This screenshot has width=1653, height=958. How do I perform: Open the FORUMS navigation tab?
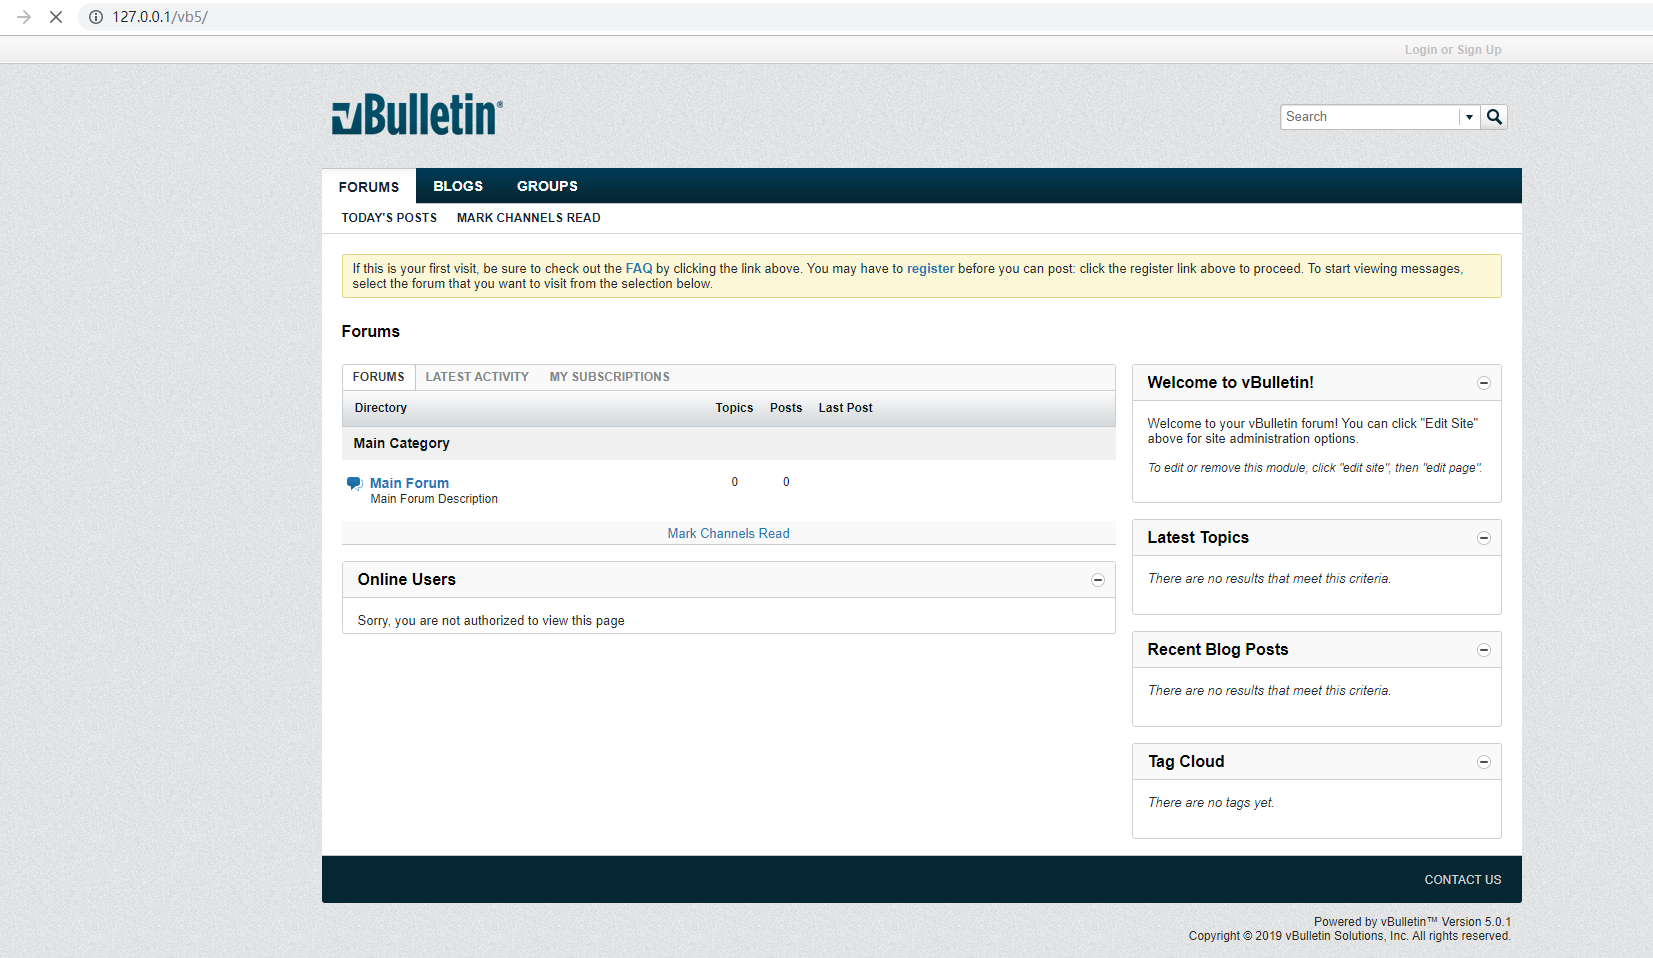[x=369, y=187]
